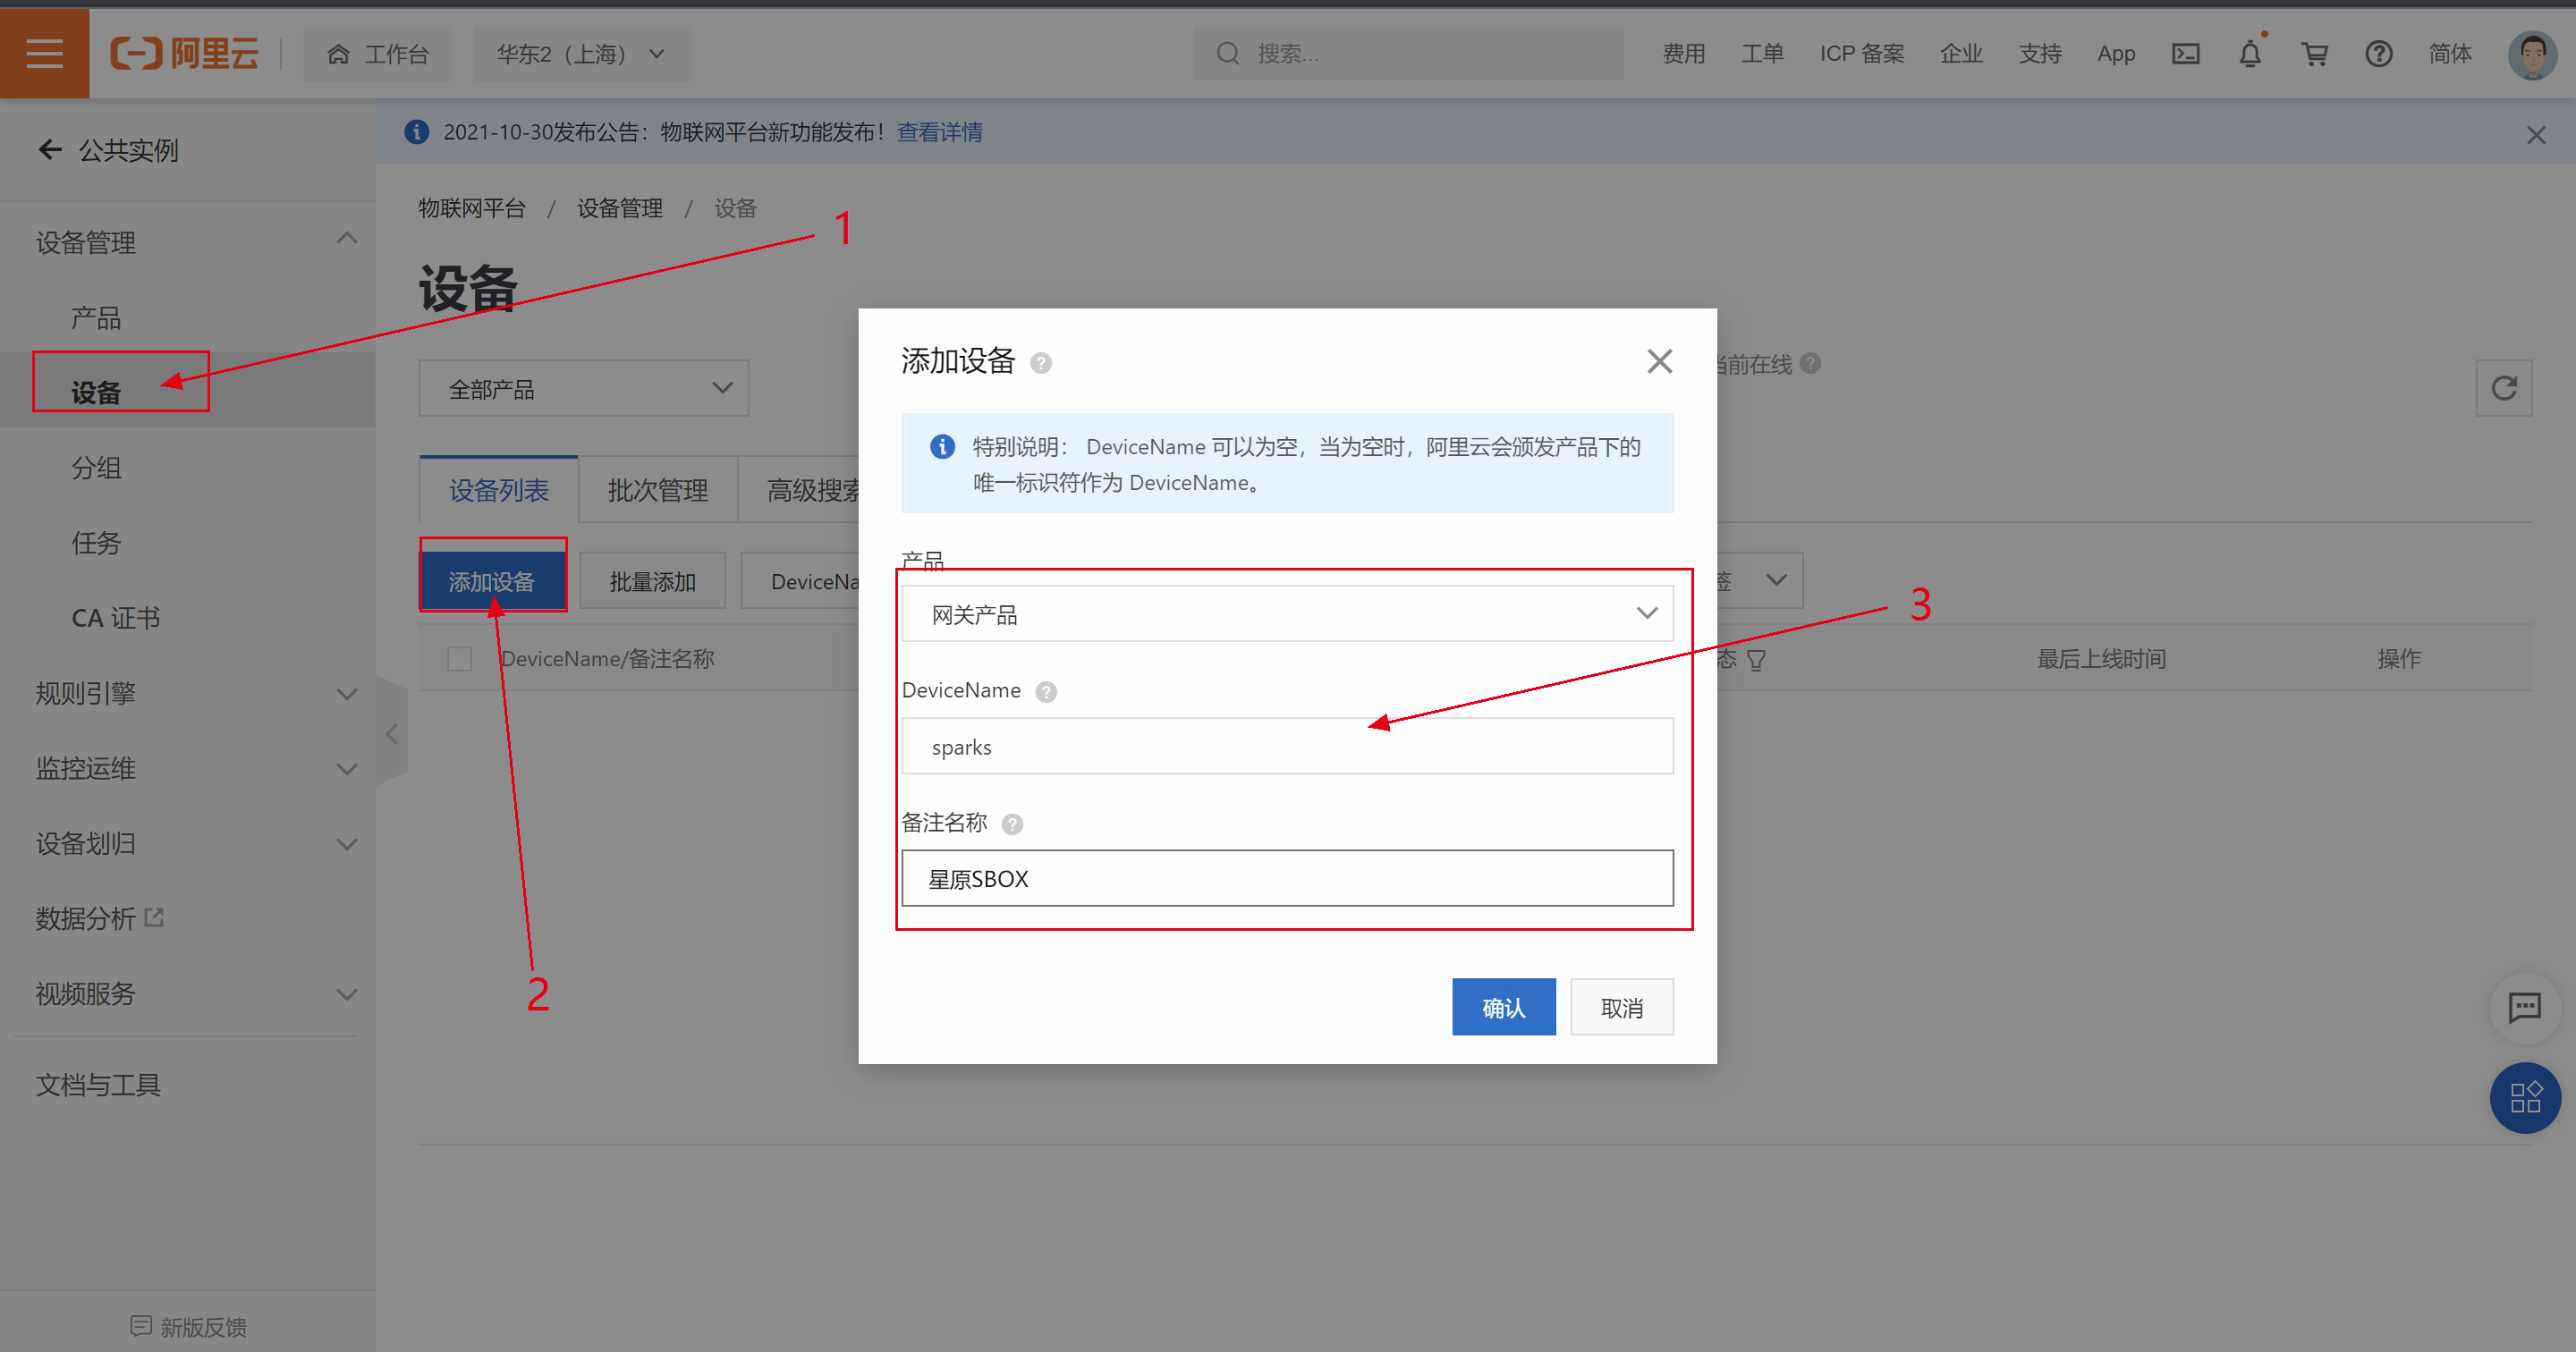2576x1352 pixels.
Task: Open the shopping cart icon
Action: coord(2314,54)
